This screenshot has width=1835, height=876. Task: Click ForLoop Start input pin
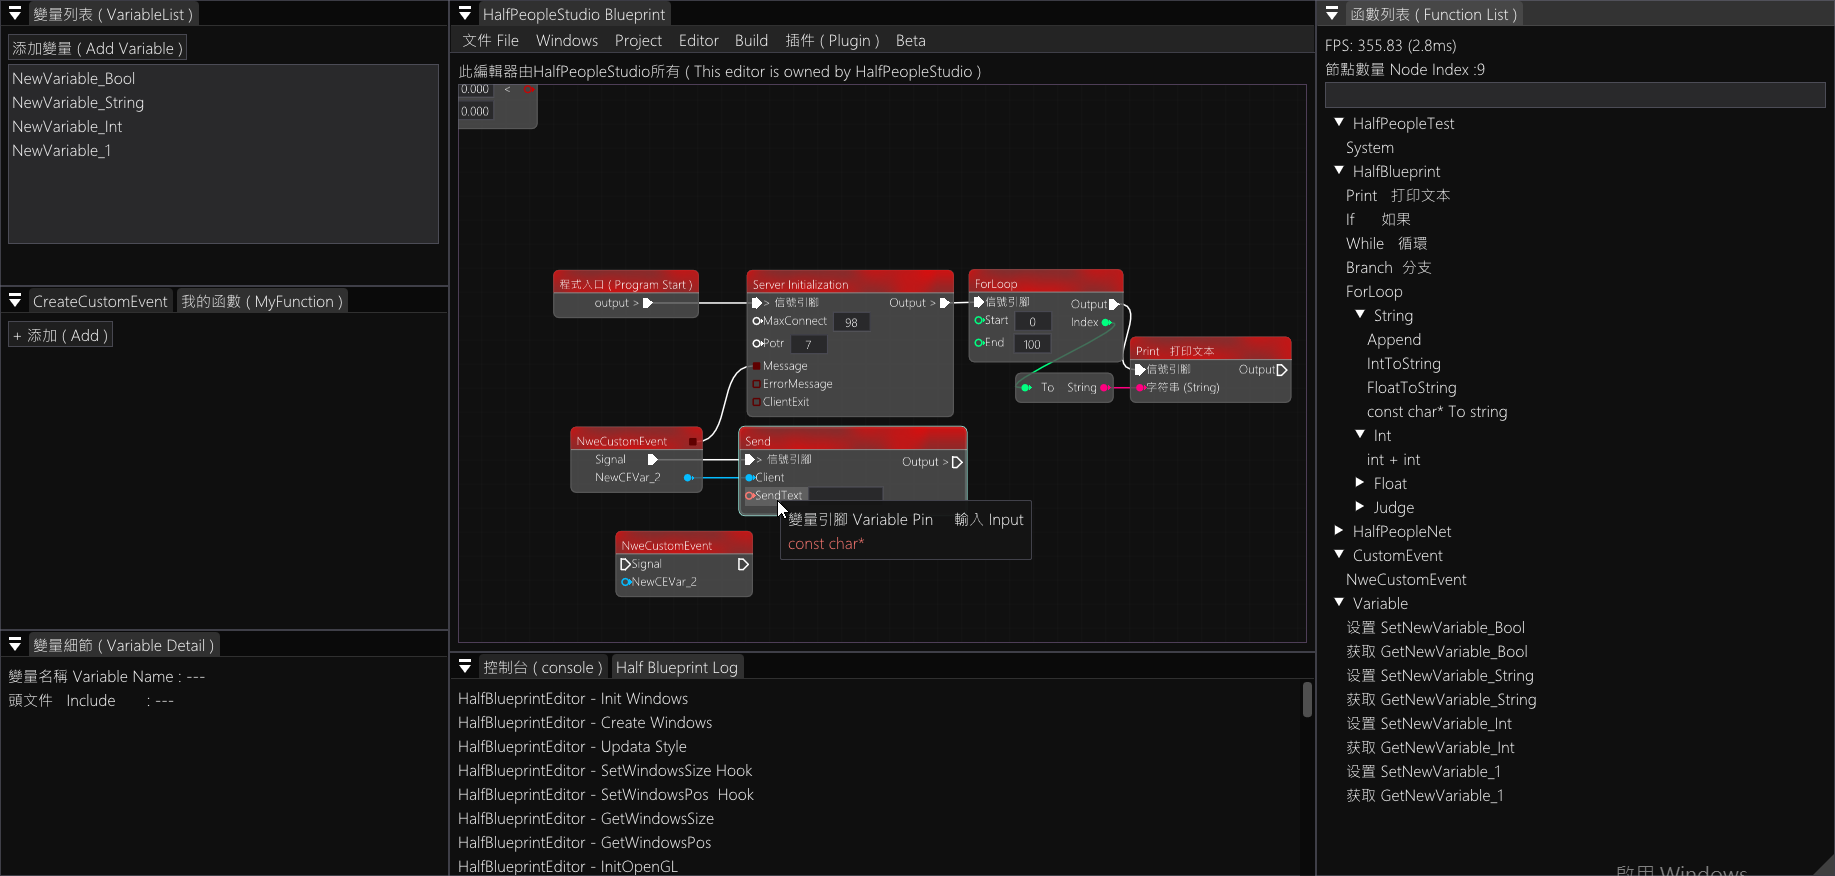pyautogui.click(x=979, y=320)
